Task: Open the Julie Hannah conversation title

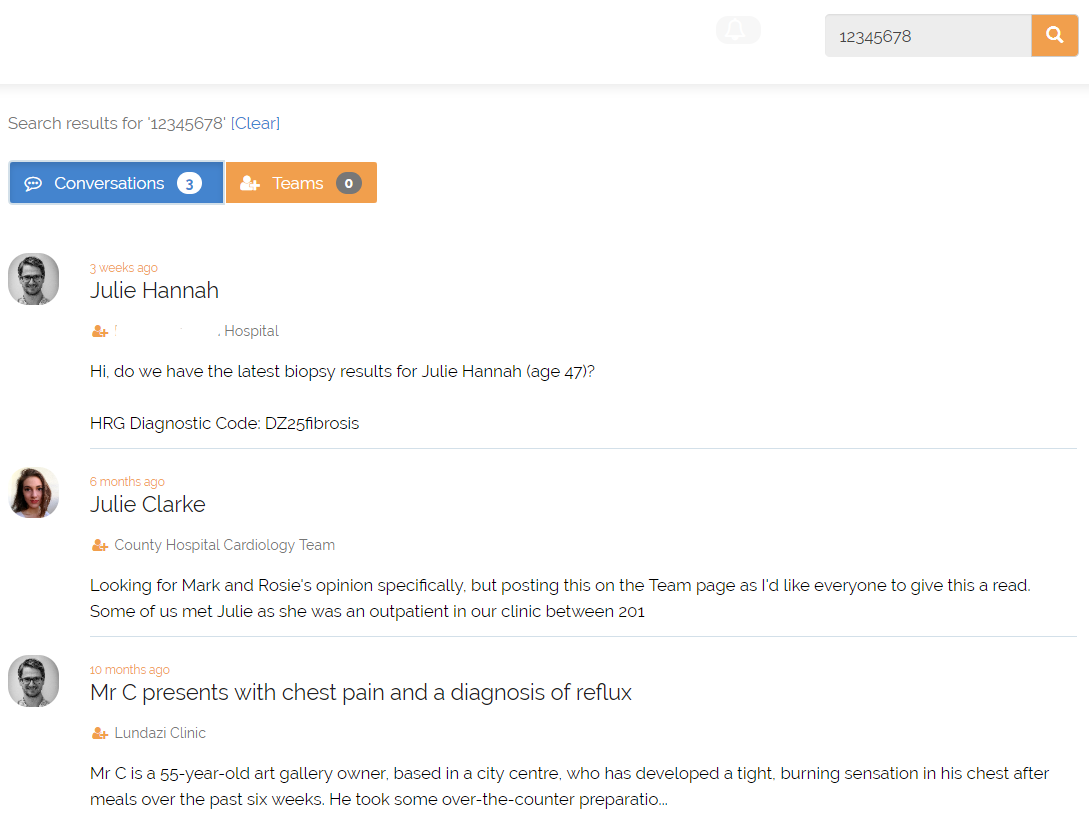Action: pyautogui.click(x=154, y=290)
